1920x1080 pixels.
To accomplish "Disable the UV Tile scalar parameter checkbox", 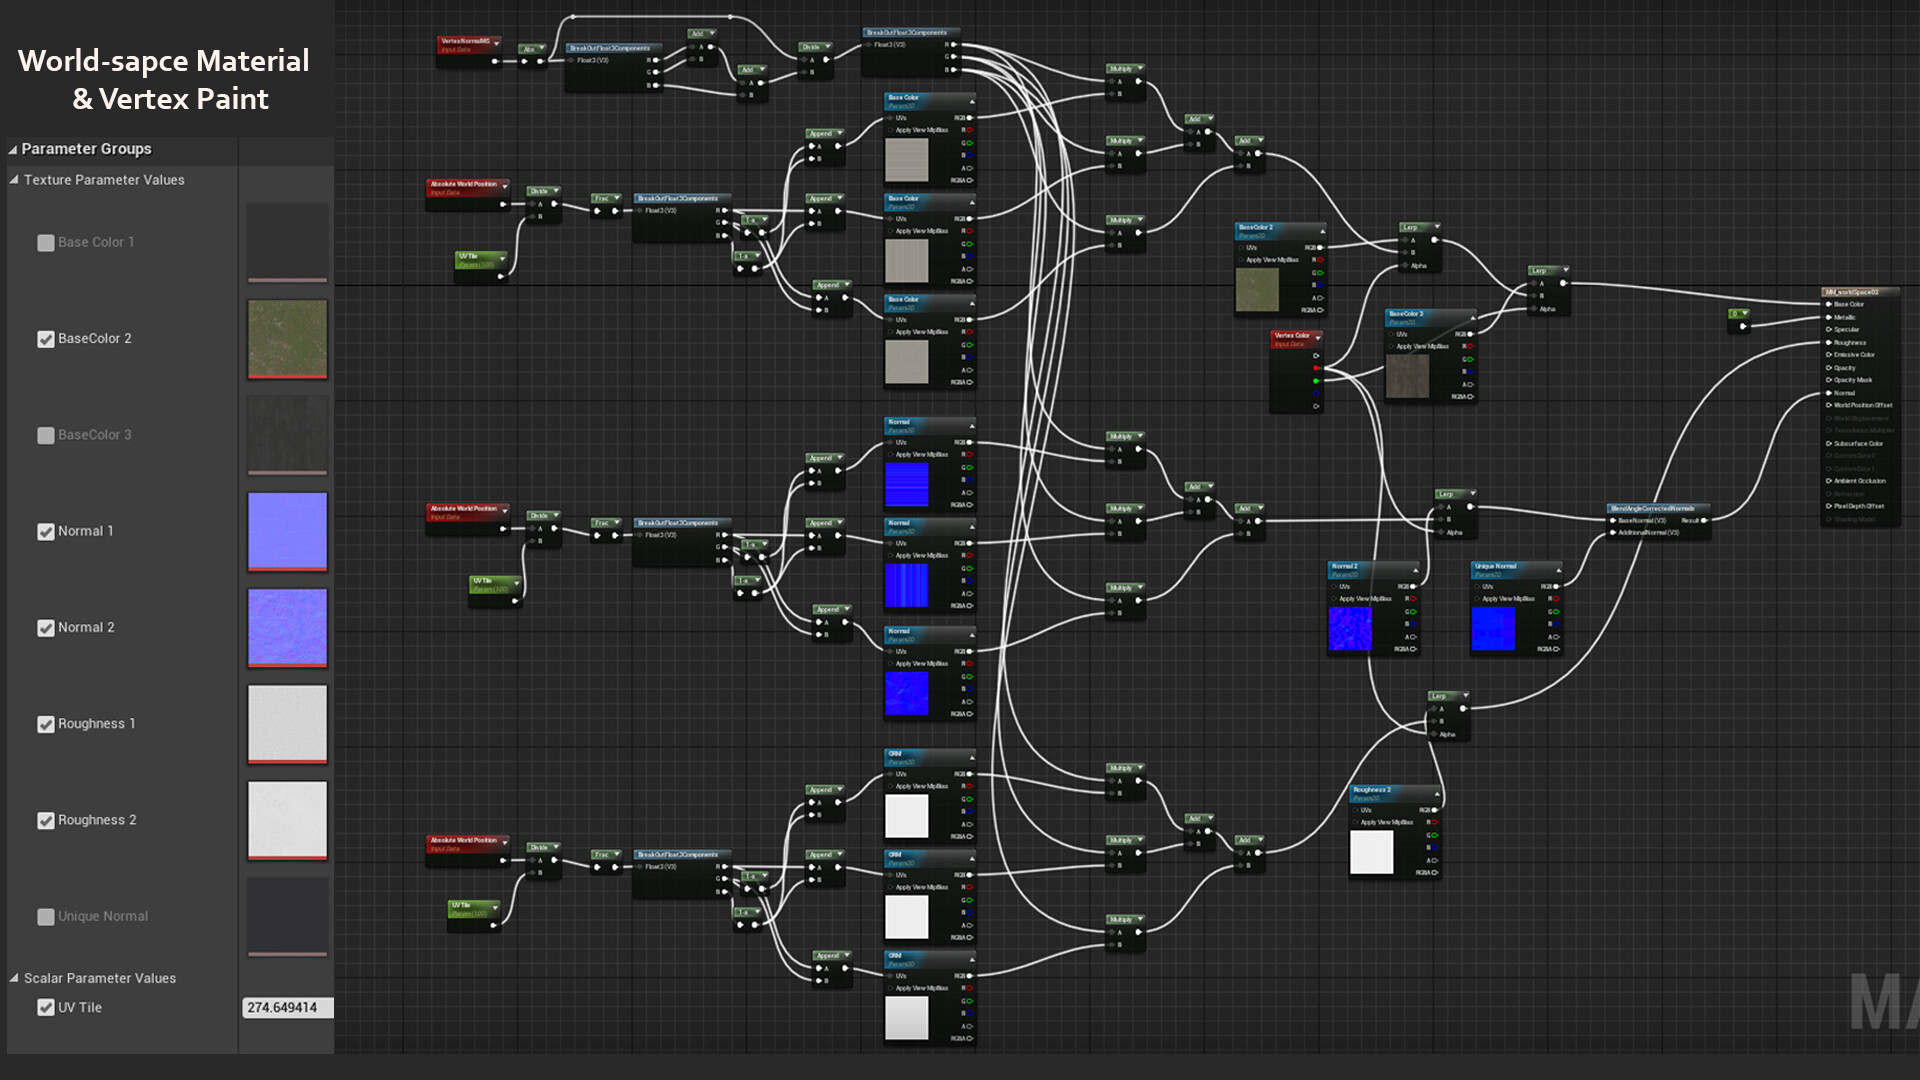I will [46, 1008].
